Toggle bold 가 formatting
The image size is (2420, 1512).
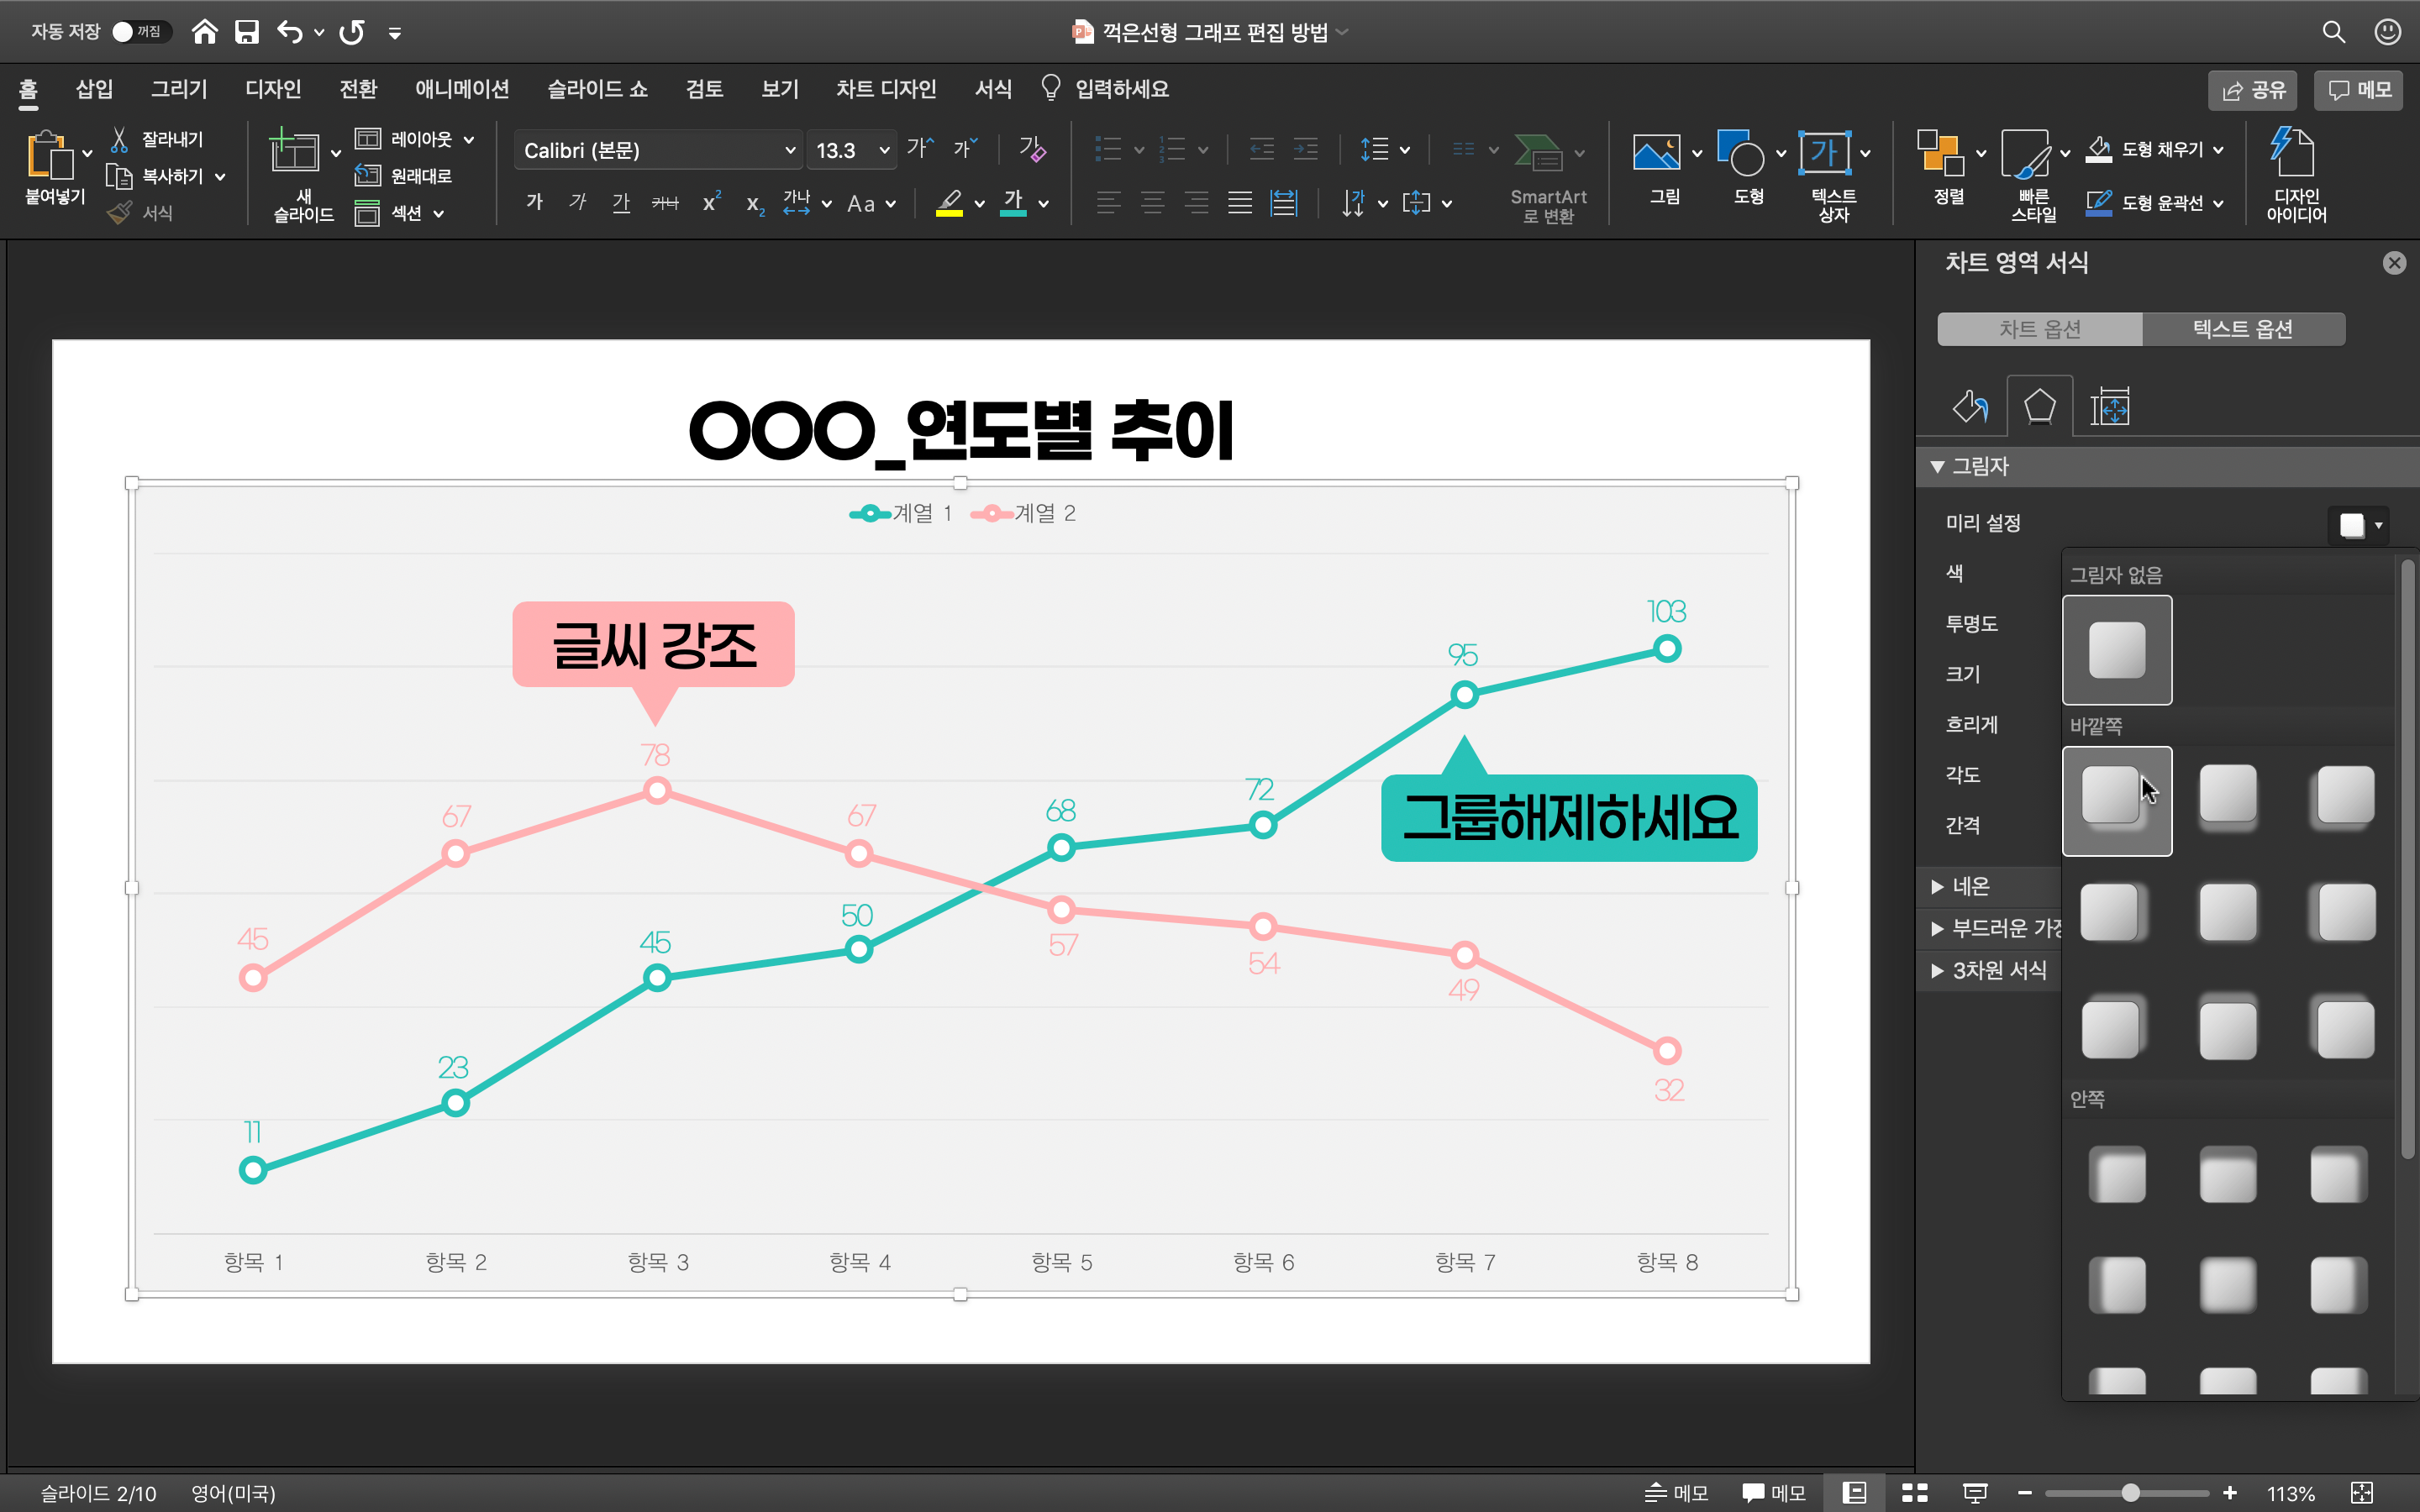pos(534,203)
